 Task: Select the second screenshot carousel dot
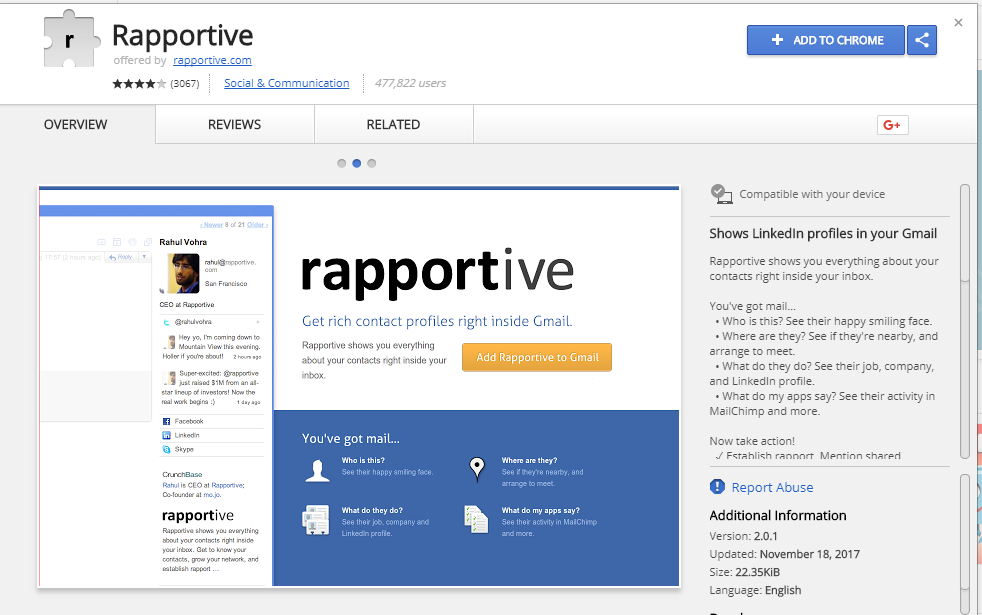point(356,163)
